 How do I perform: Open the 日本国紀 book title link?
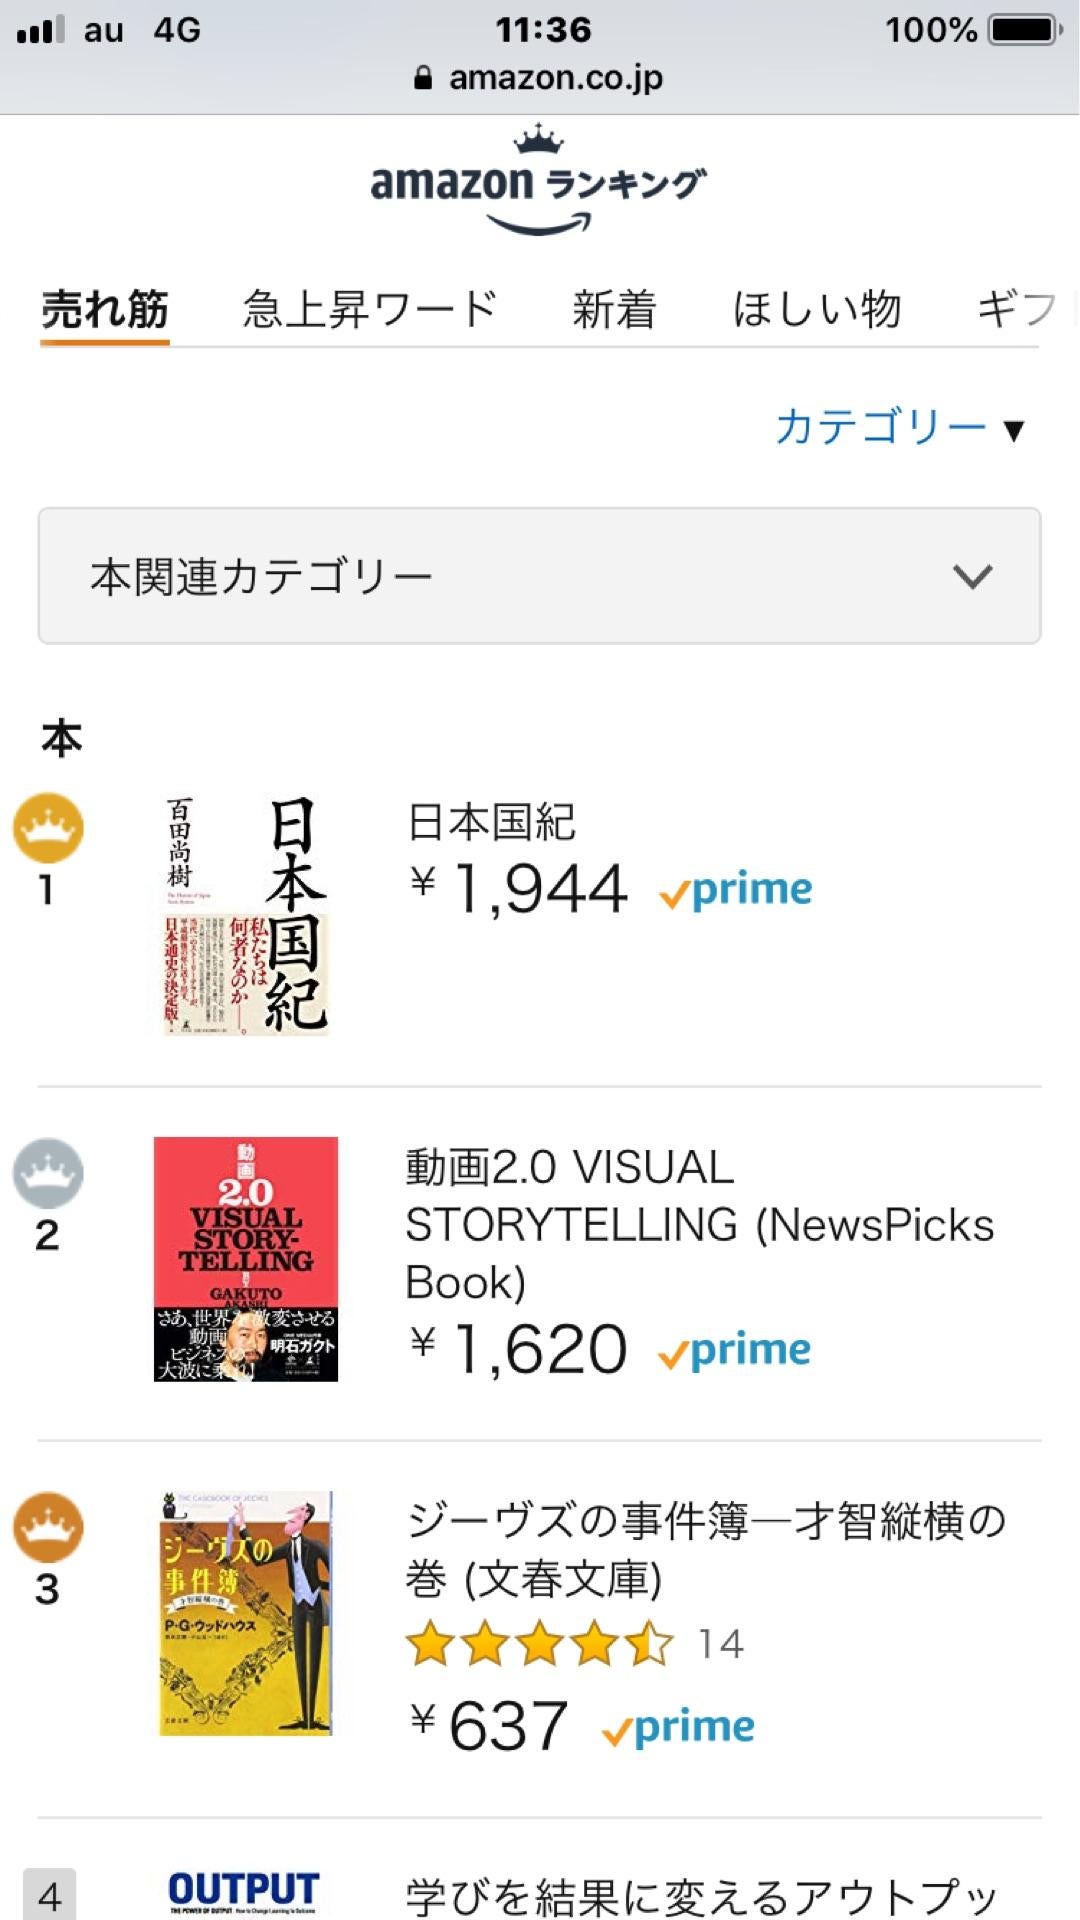point(491,822)
